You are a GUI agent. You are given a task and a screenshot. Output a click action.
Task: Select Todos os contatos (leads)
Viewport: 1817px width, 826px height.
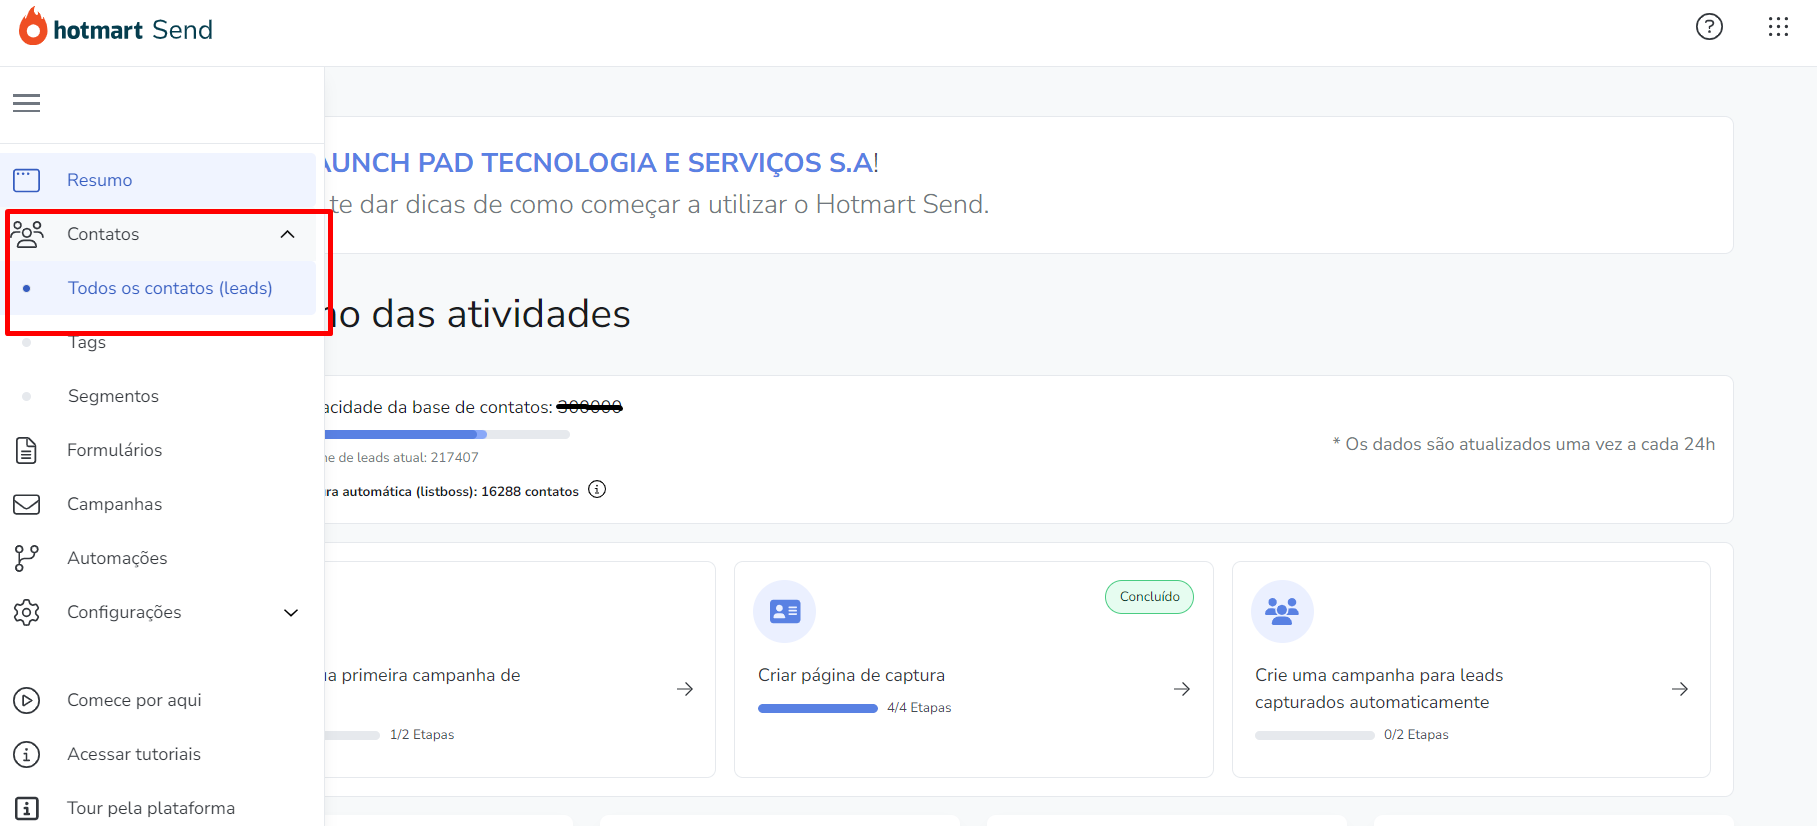(170, 288)
